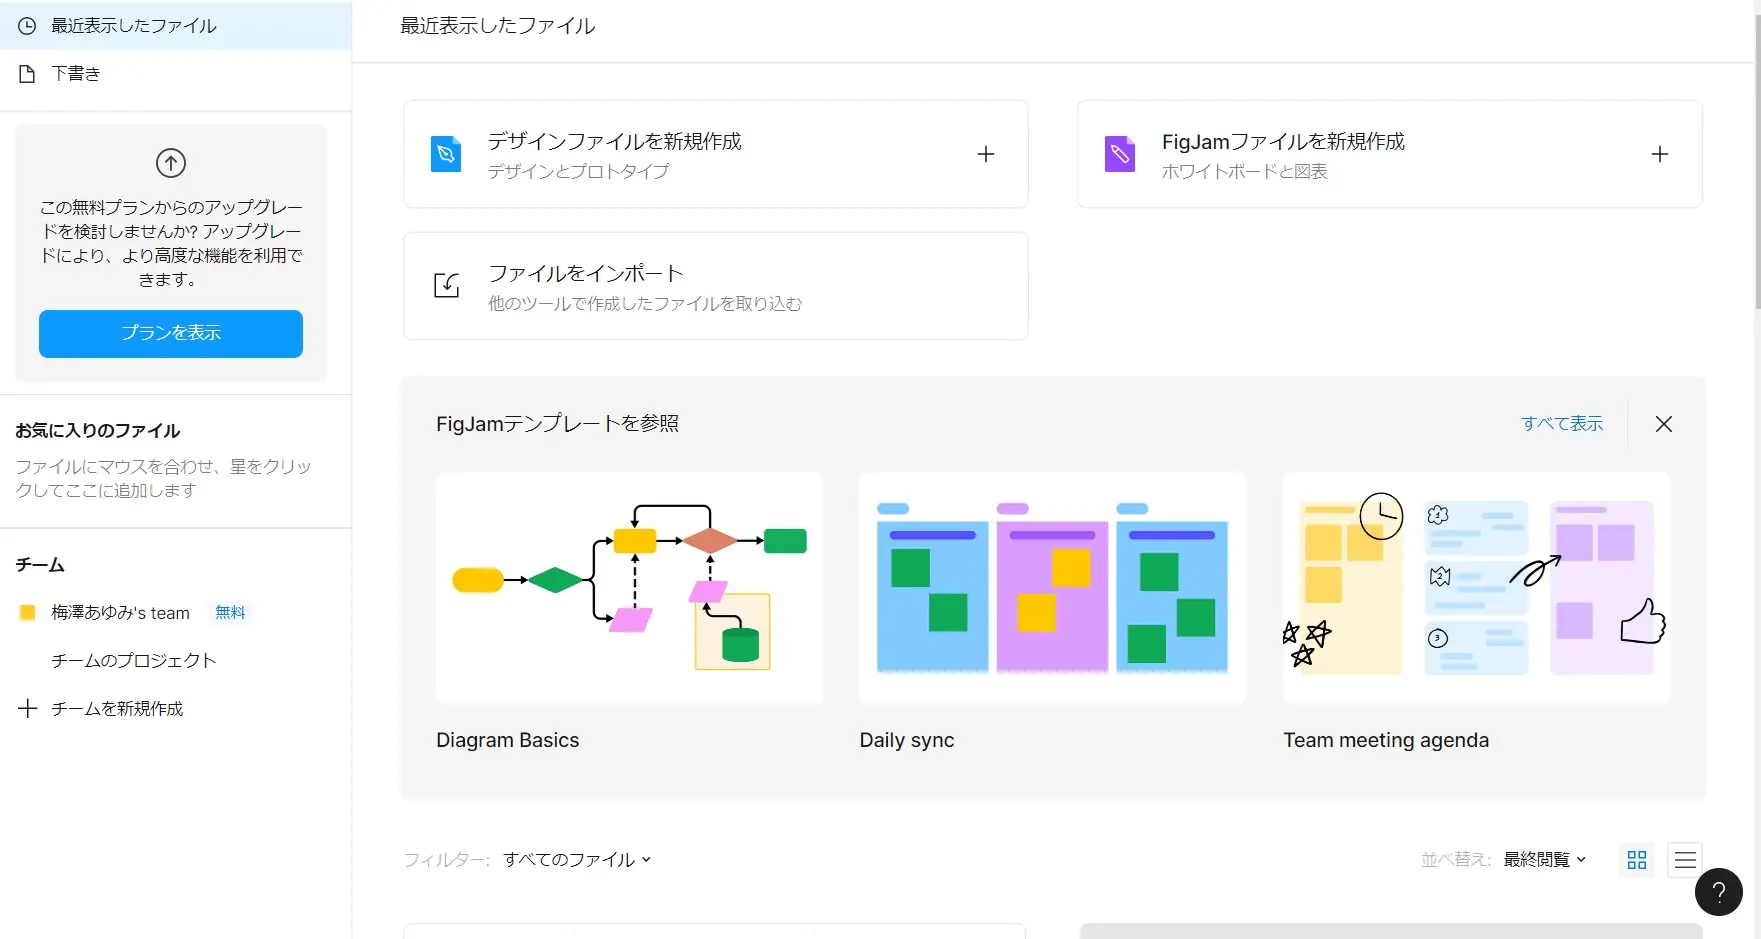The height and width of the screenshot is (939, 1761).
Task: Click the yellow team color square icon
Action: tap(28, 612)
